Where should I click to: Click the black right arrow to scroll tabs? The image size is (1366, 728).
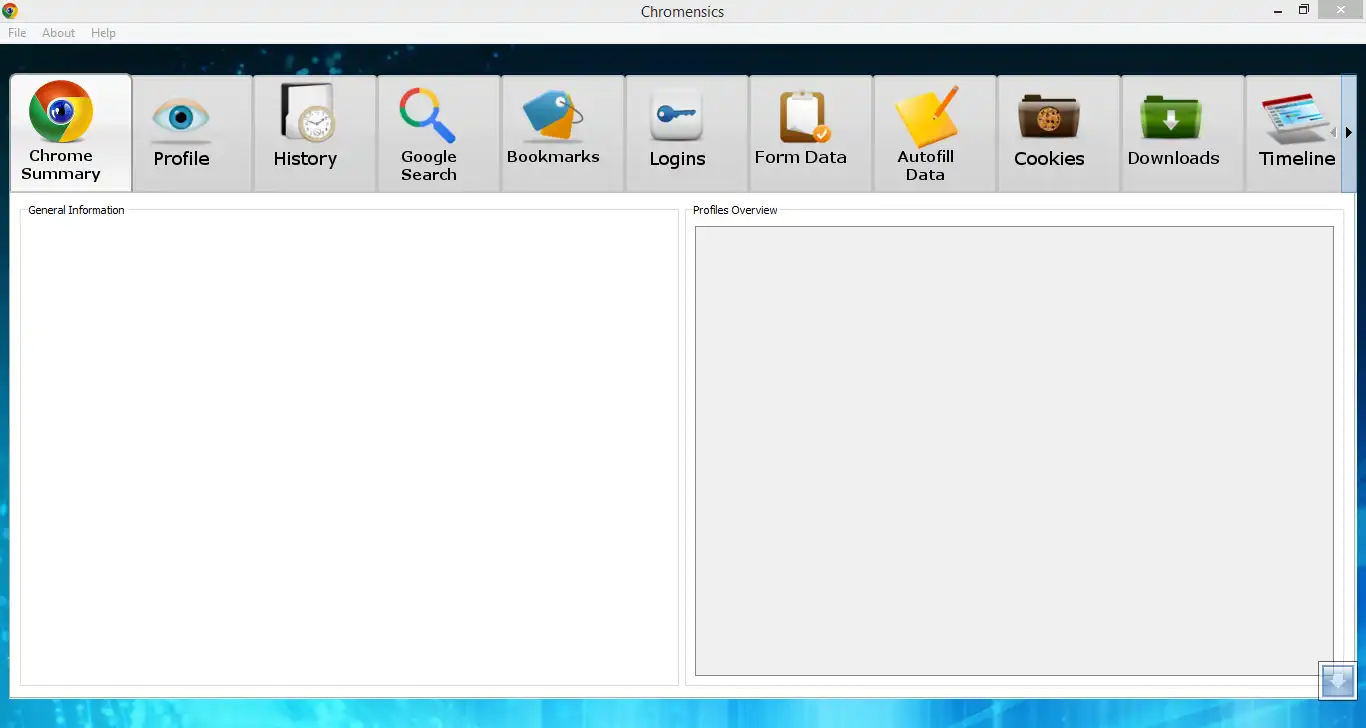point(1348,132)
